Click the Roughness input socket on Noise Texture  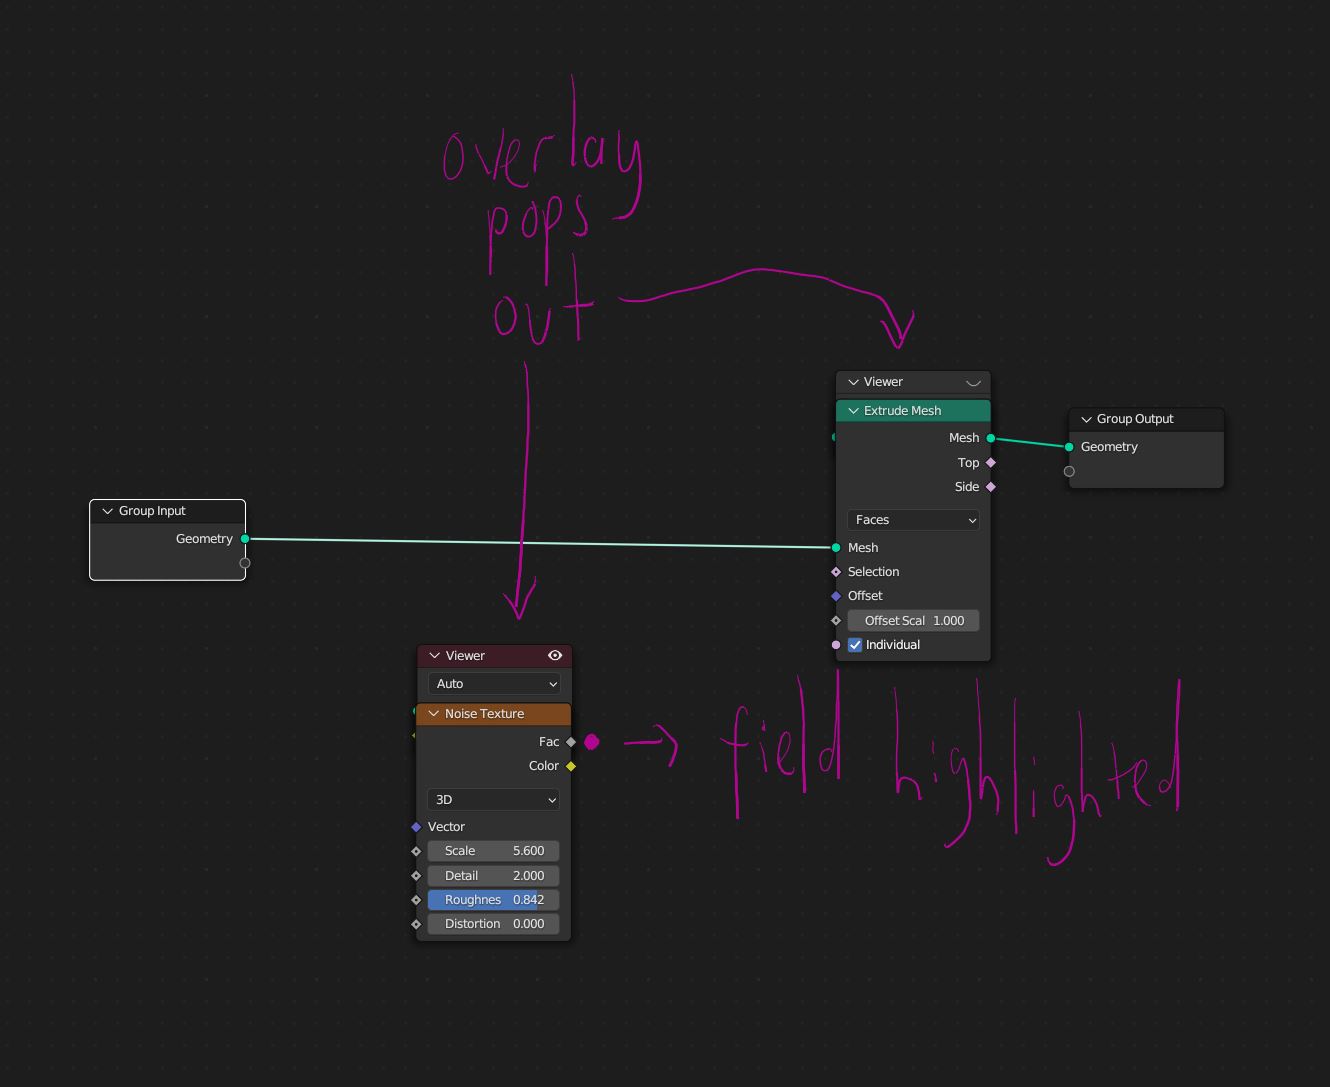pyautogui.click(x=416, y=900)
